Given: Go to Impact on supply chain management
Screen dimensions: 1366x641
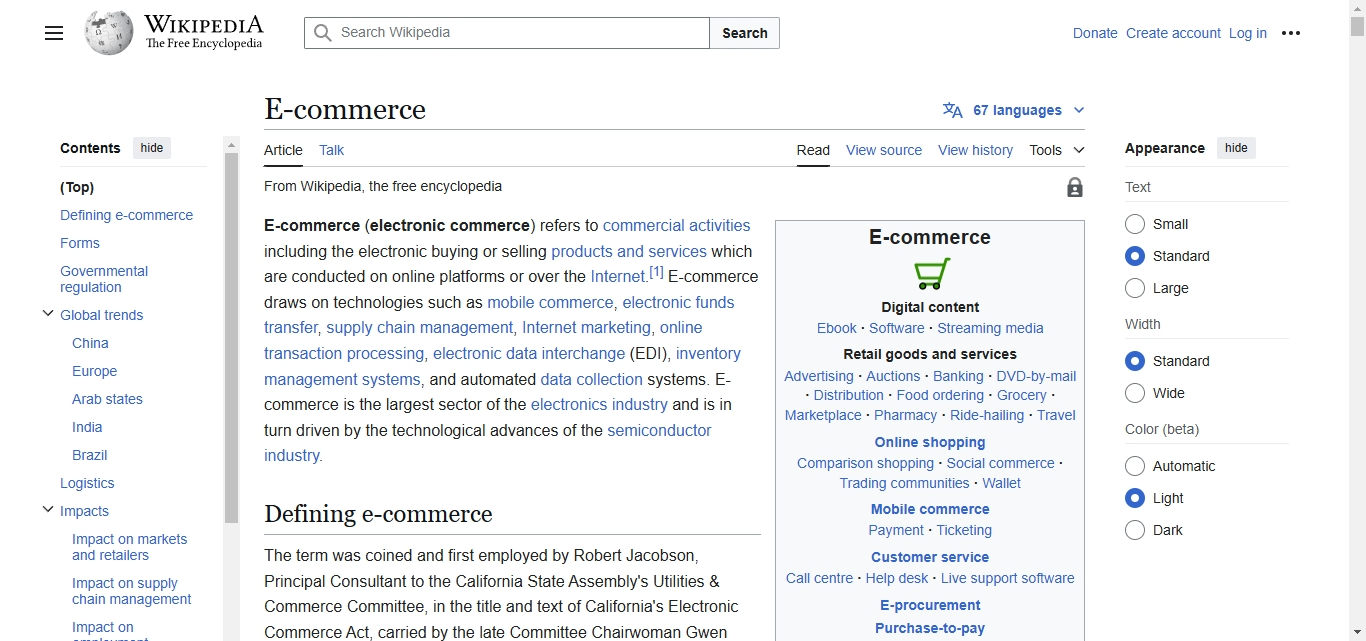Looking at the screenshot, I should pos(131,591).
